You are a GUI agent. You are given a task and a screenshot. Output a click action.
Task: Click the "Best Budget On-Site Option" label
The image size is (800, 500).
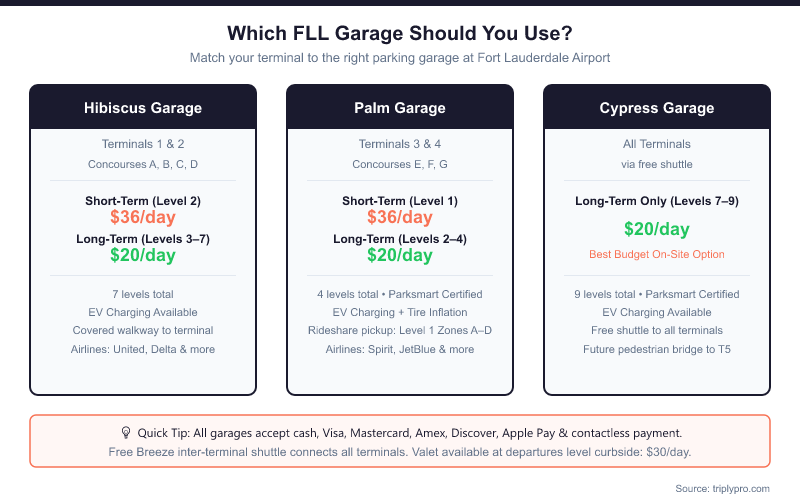coord(657,255)
